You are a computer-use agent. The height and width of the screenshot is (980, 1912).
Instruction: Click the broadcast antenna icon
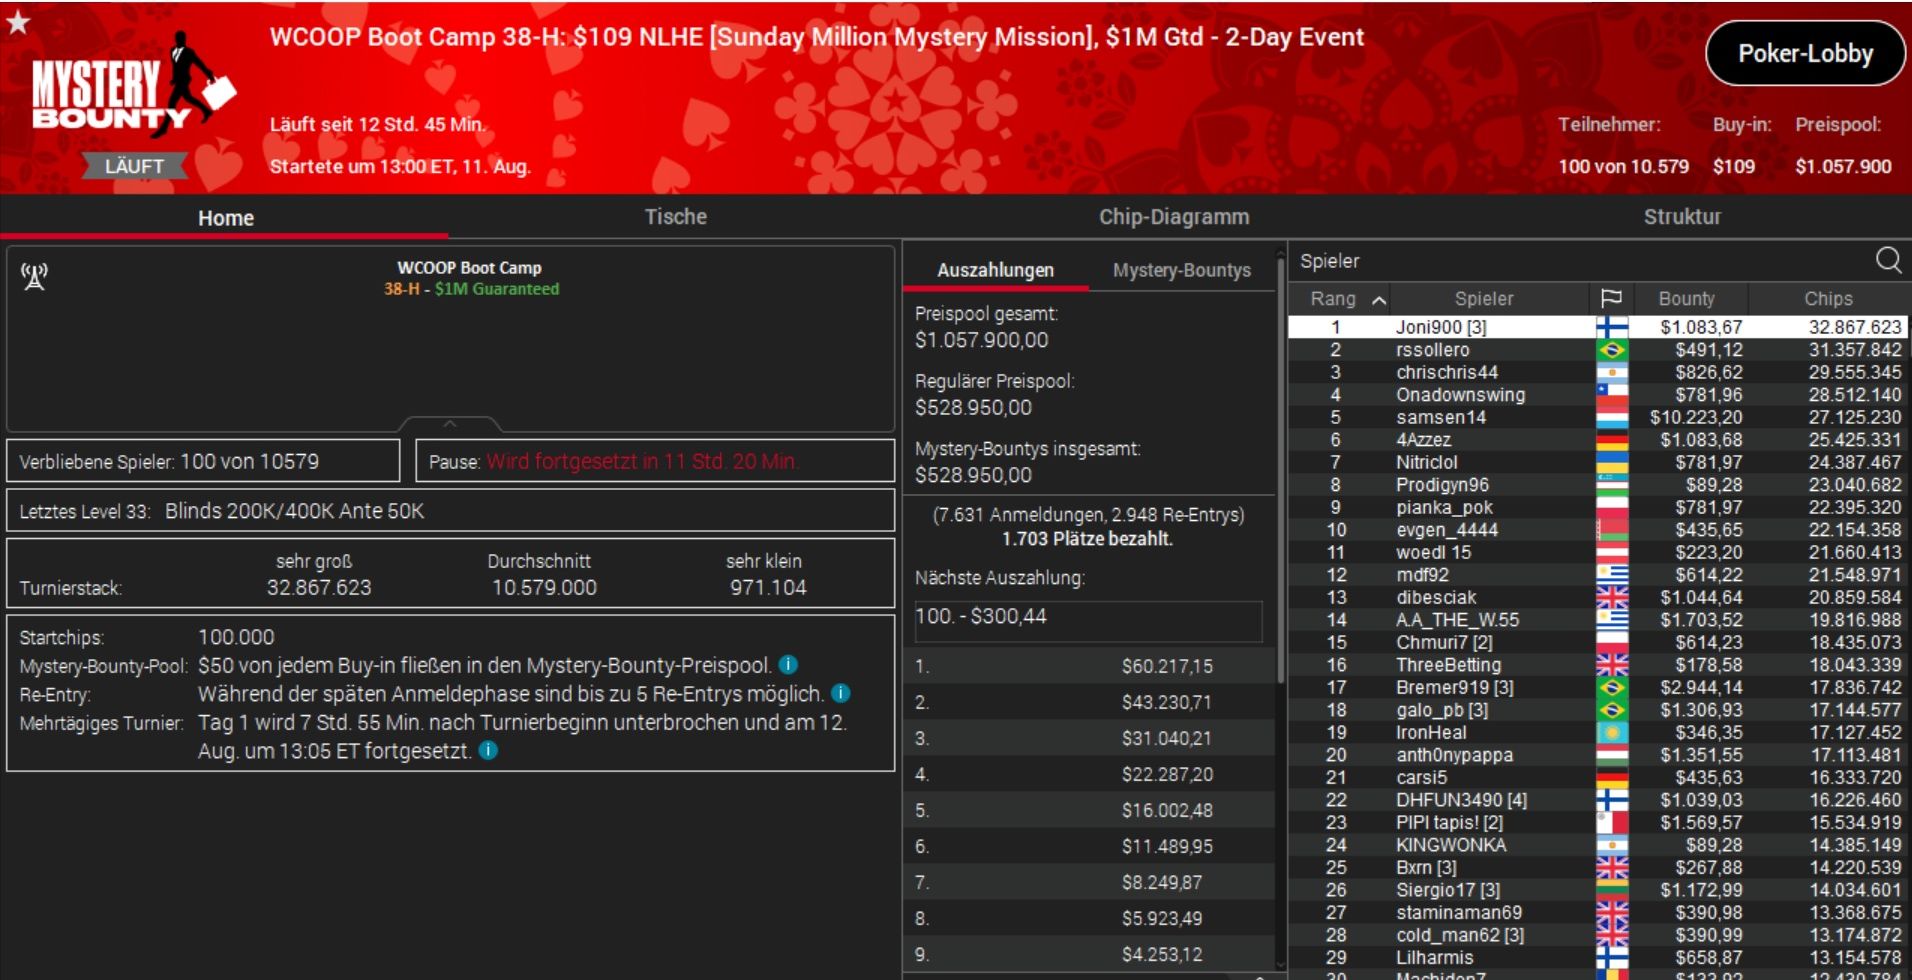click(35, 276)
